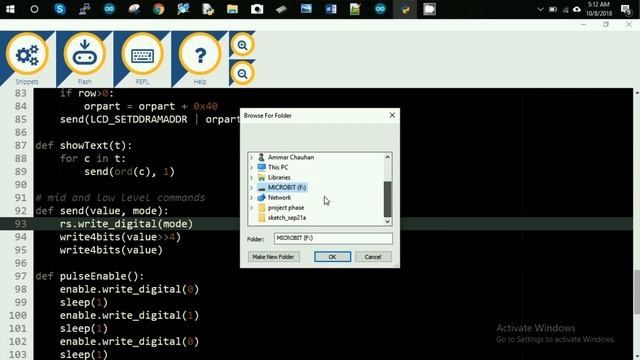The width and height of the screenshot is (640, 360).
Task: Place cursor on 'send(ord(c), 1)' line
Action: point(129,171)
